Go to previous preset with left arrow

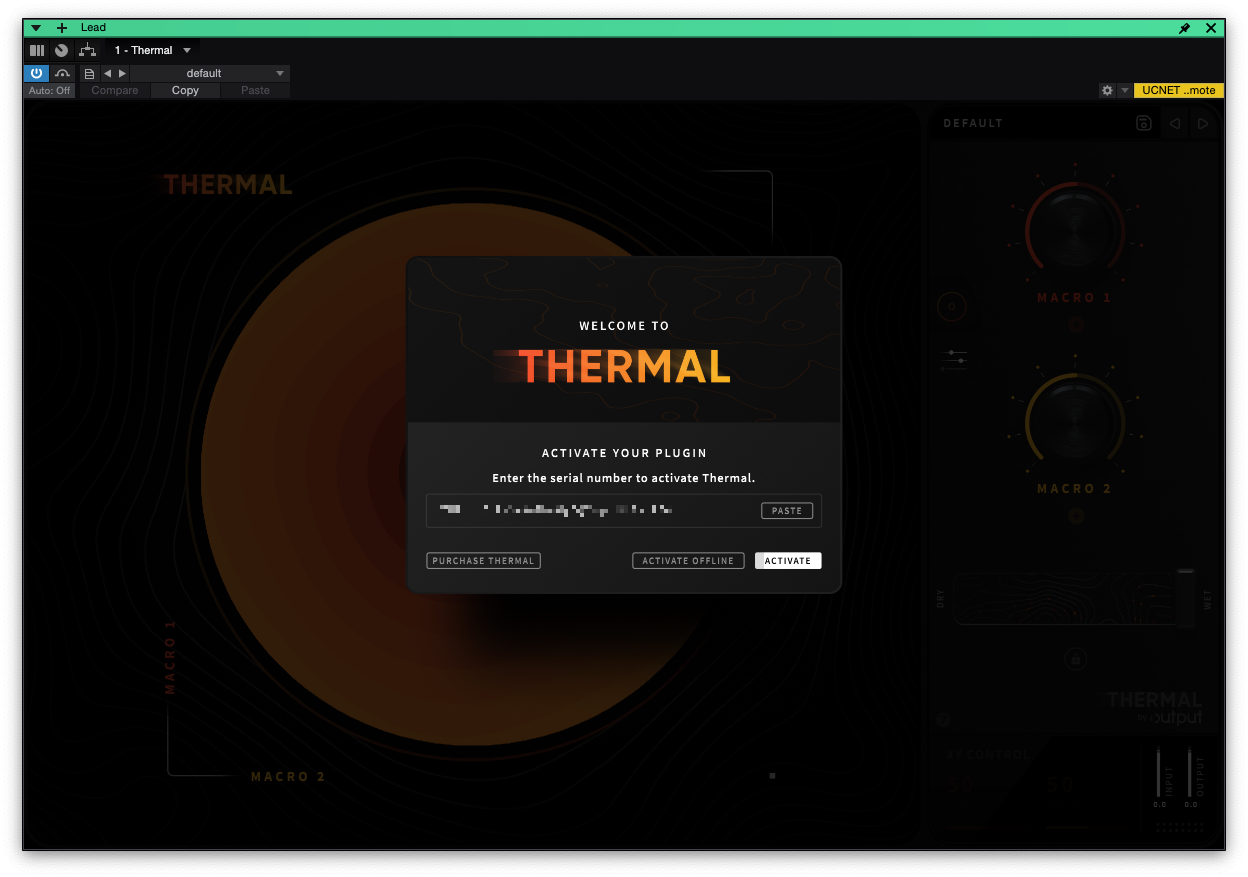tap(108, 73)
